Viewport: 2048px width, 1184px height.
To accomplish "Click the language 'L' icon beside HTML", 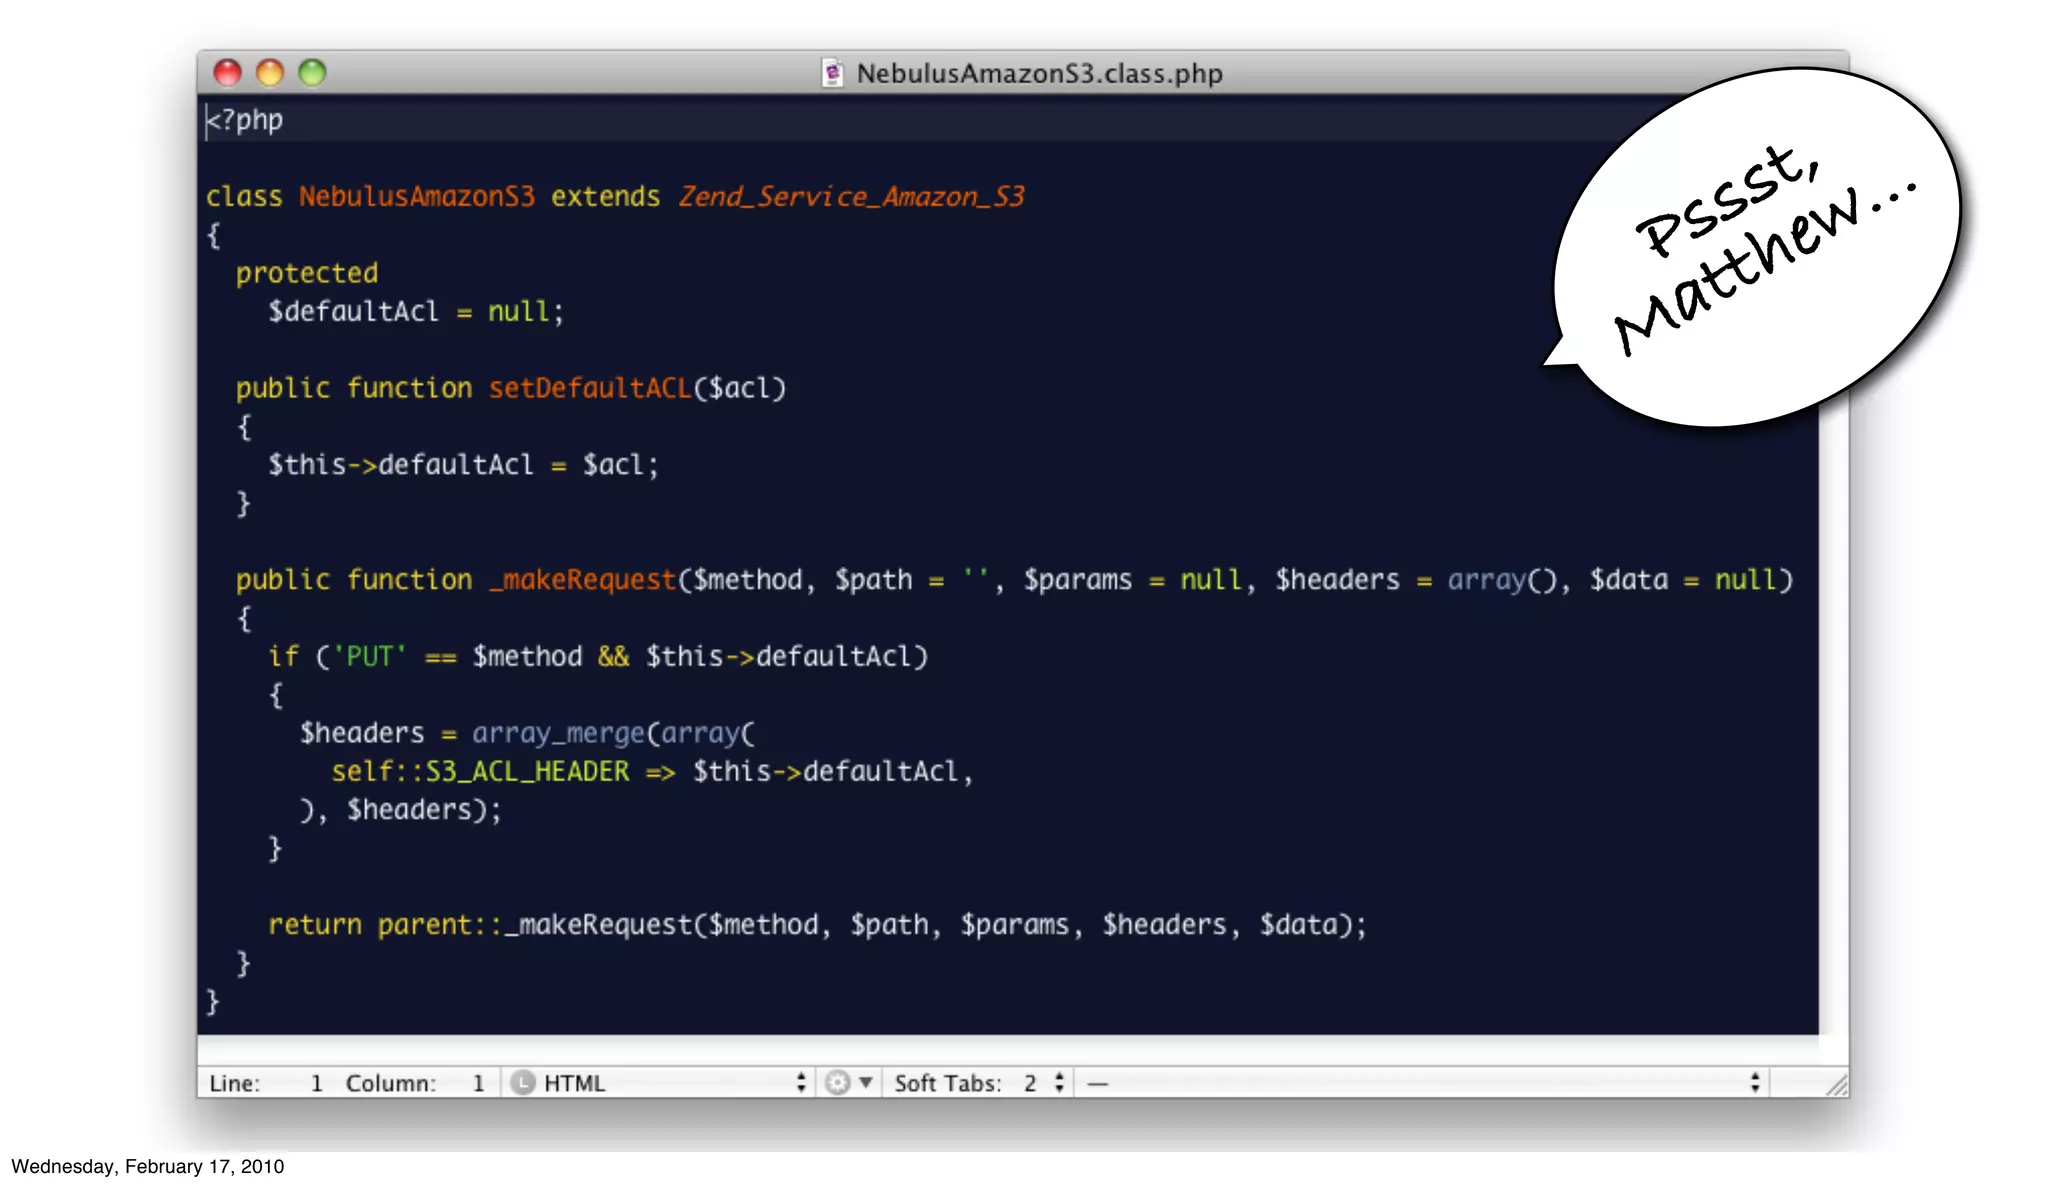I will (x=523, y=1083).
